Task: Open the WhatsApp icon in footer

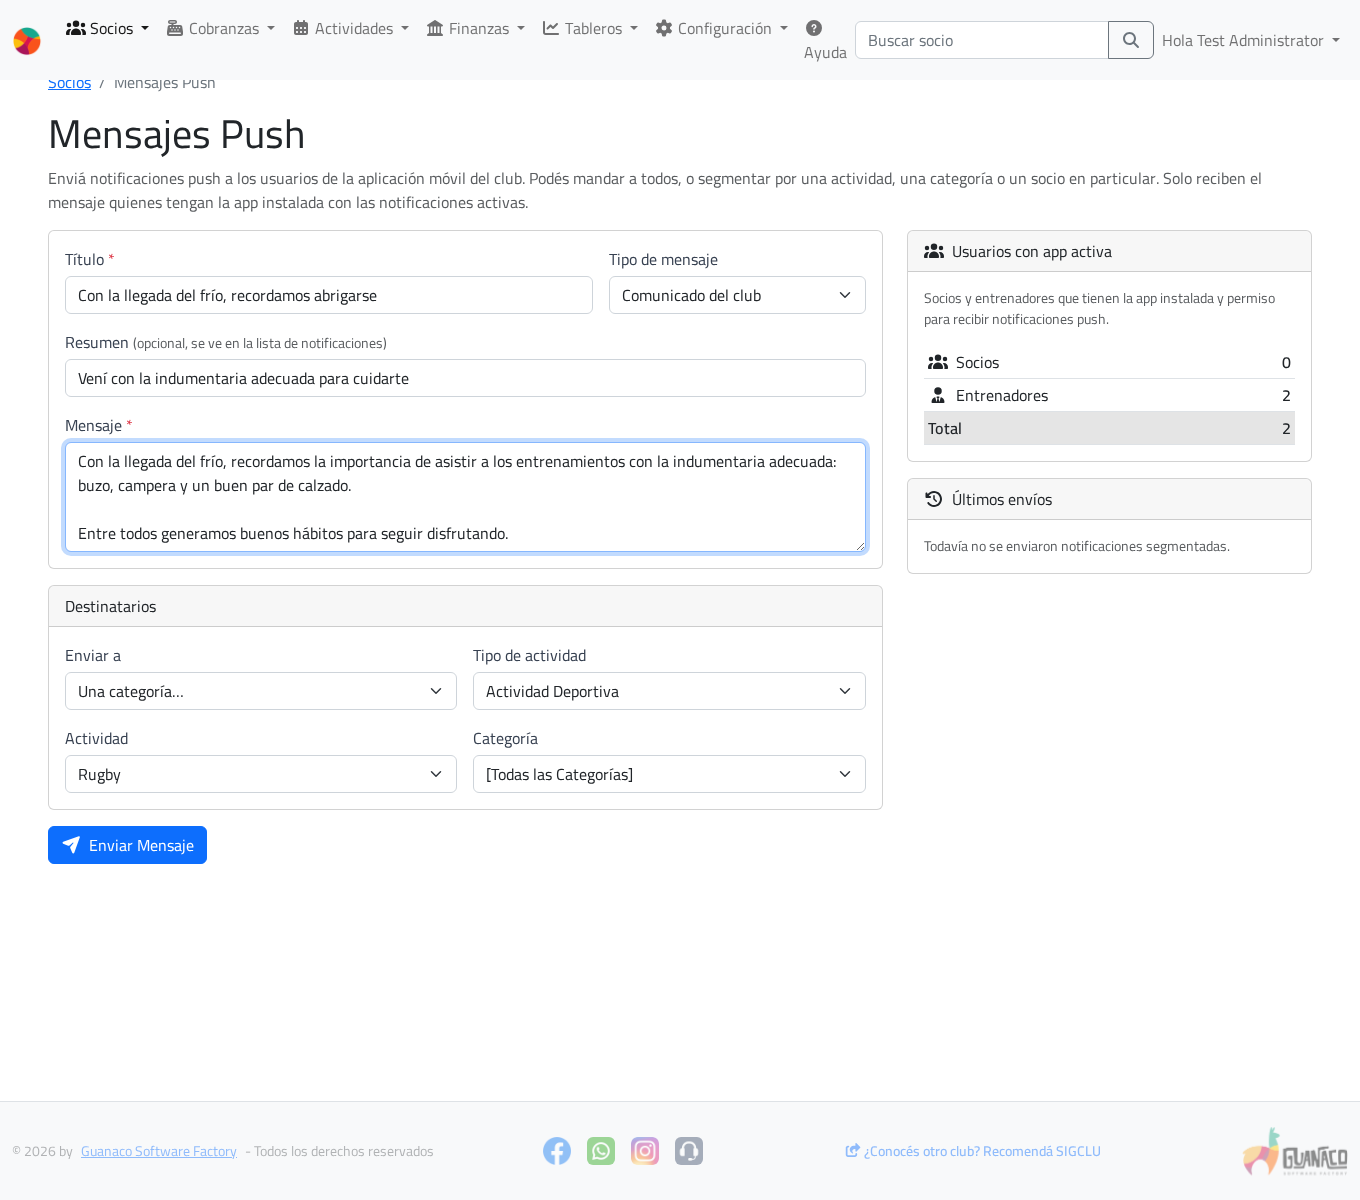Action: (601, 1151)
